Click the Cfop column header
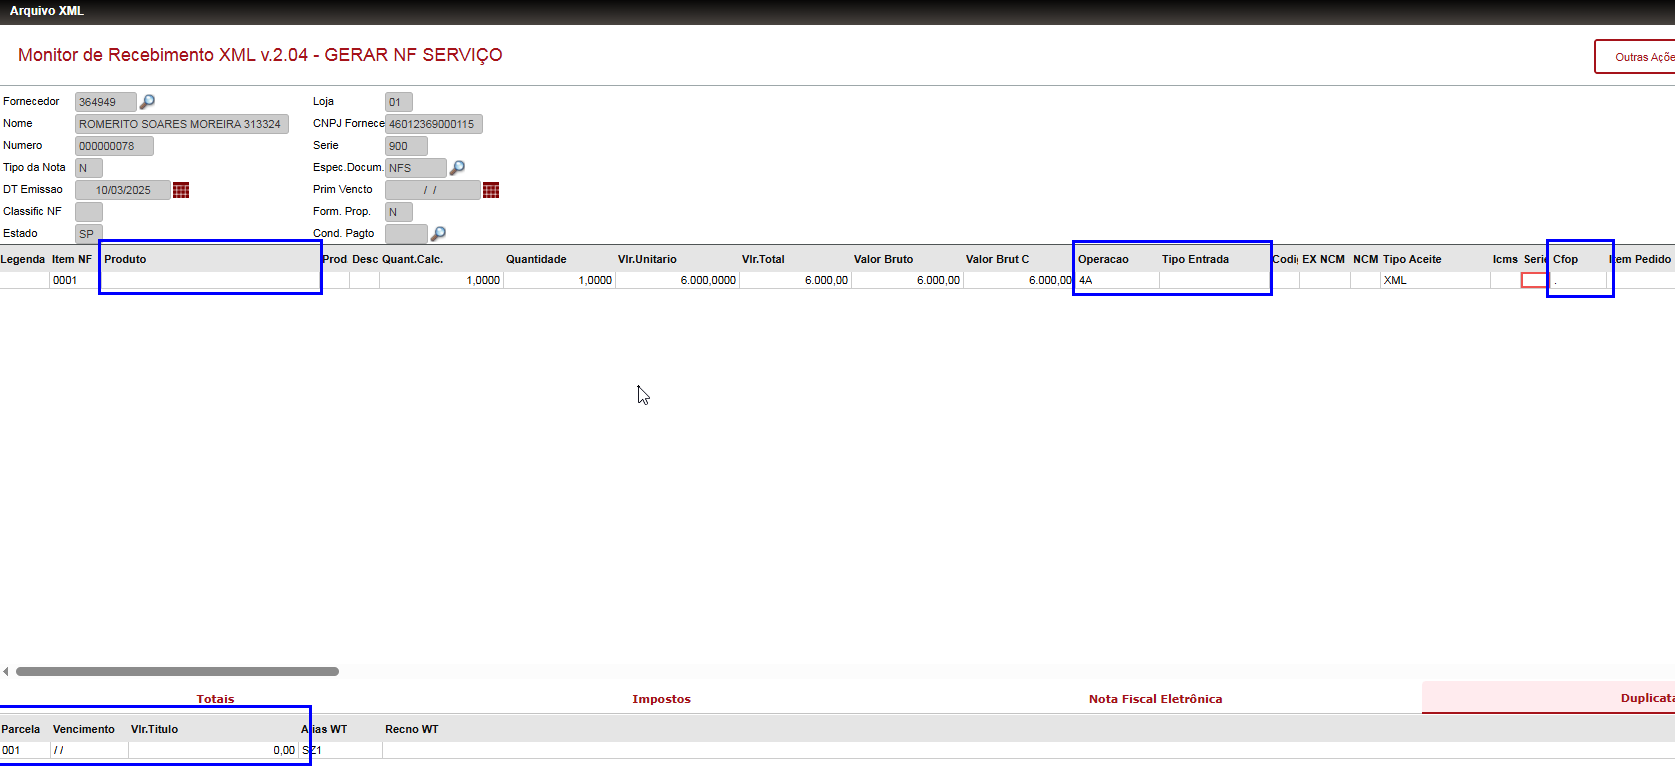 click(x=1565, y=259)
